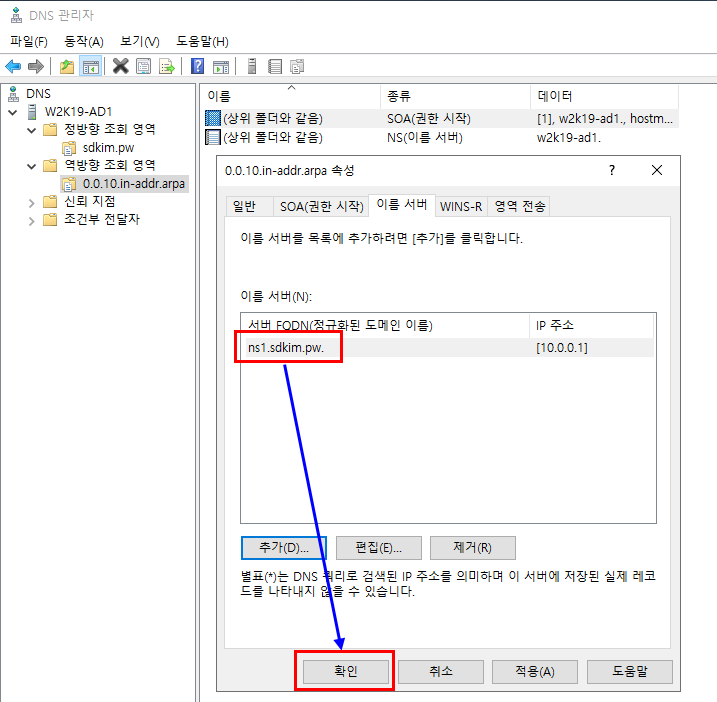Screen dimensions: 717x702
Task: Close the 0.0.10.in-addr.arpa properties dialog
Action: (x=657, y=170)
